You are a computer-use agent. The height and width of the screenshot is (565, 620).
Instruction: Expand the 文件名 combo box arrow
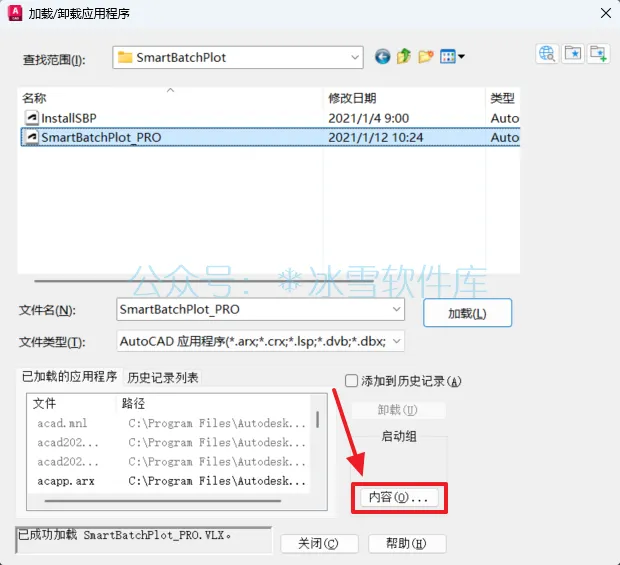point(397,309)
